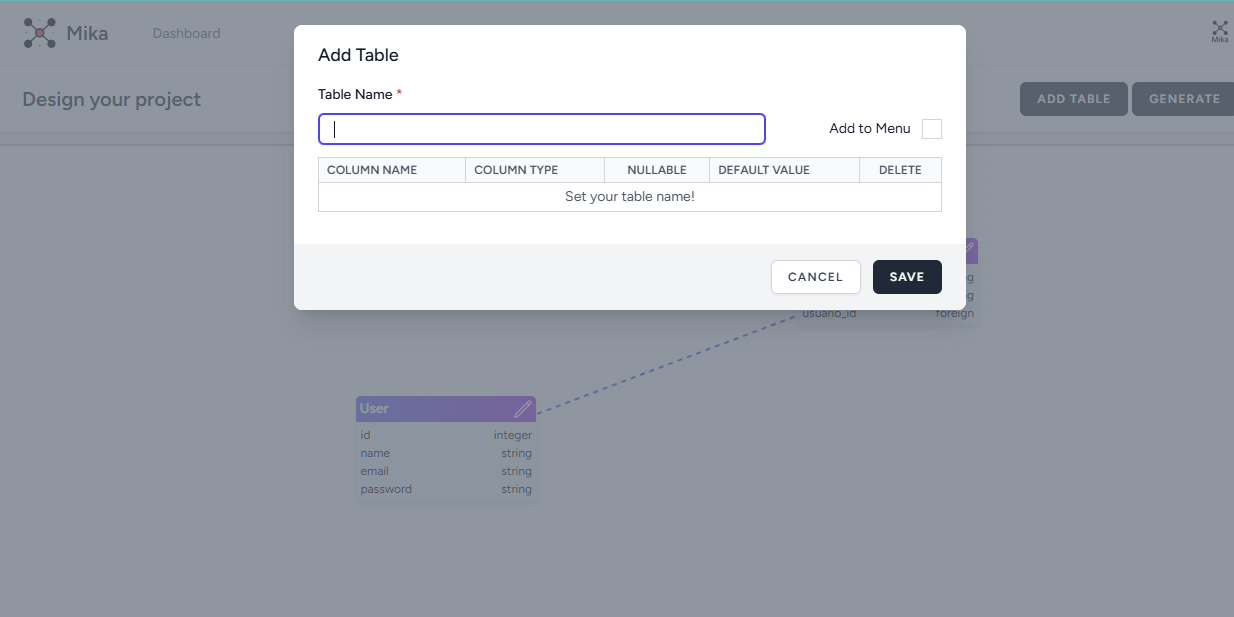The width and height of the screenshot is (1234, 617).
Task: Click the Add Table button
Action: (x=1073, y=99)
